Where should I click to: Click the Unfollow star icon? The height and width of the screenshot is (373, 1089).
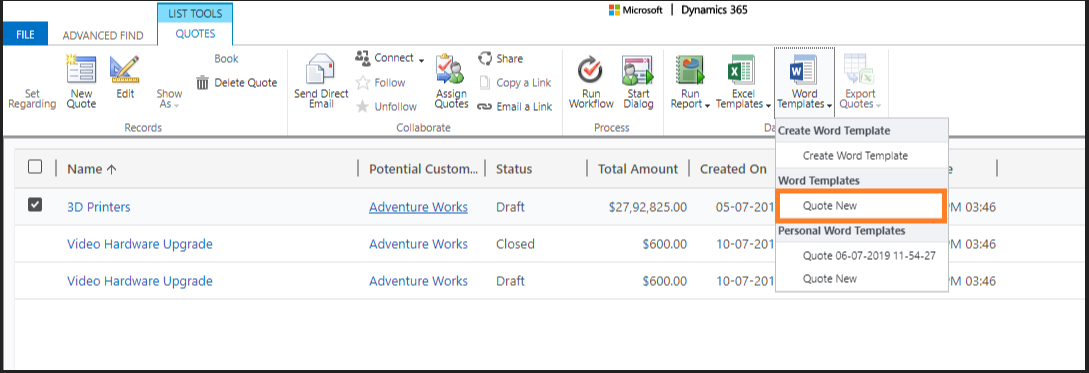pos(363,106)
